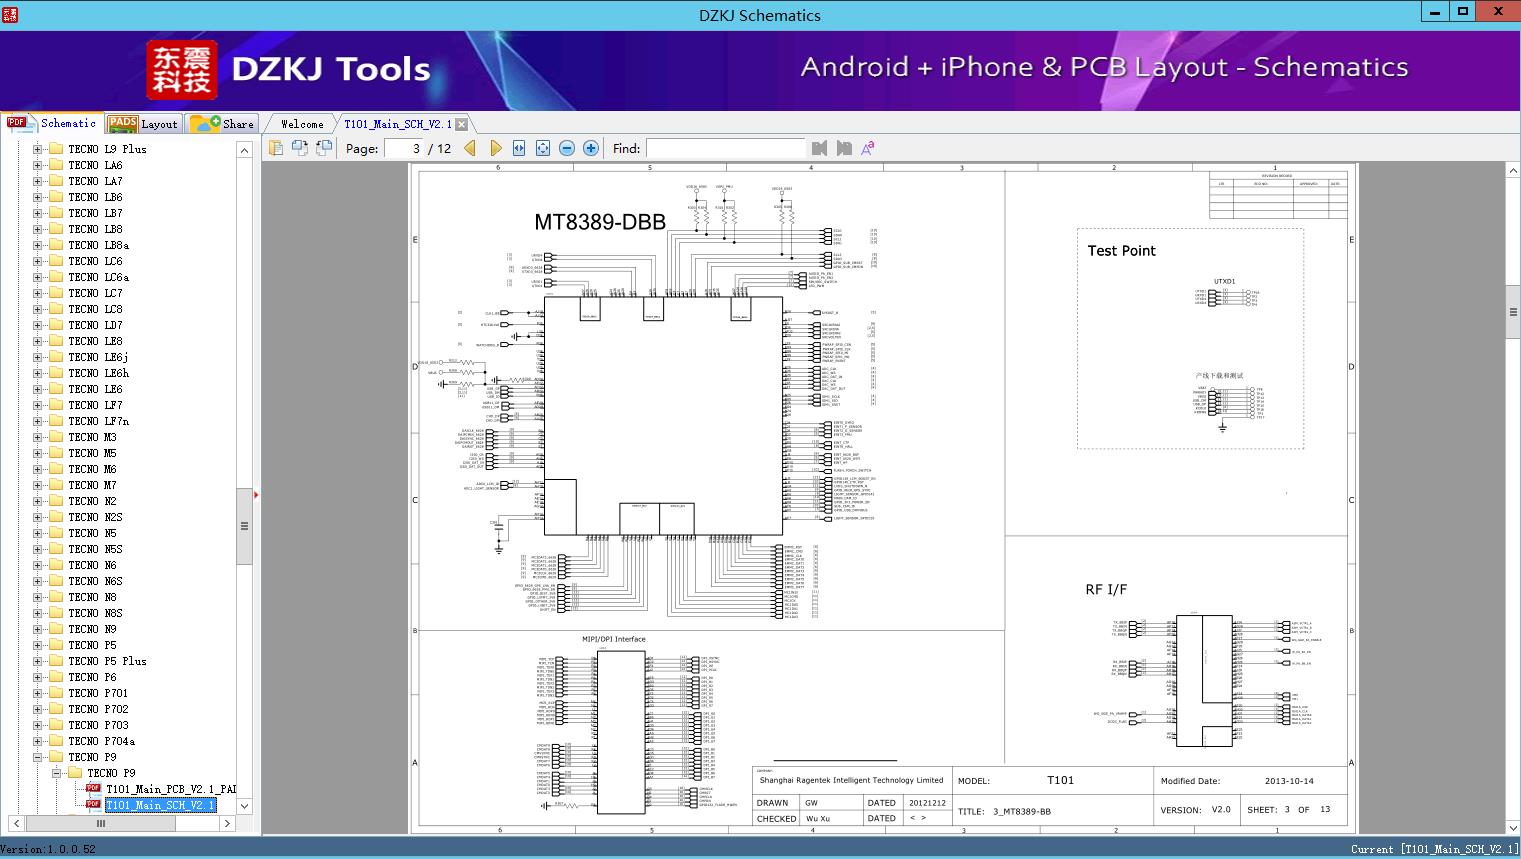This screenshot has height=859, width=1521.
Task: Click the match case Aa icon
Action: [x=868, y=148]
